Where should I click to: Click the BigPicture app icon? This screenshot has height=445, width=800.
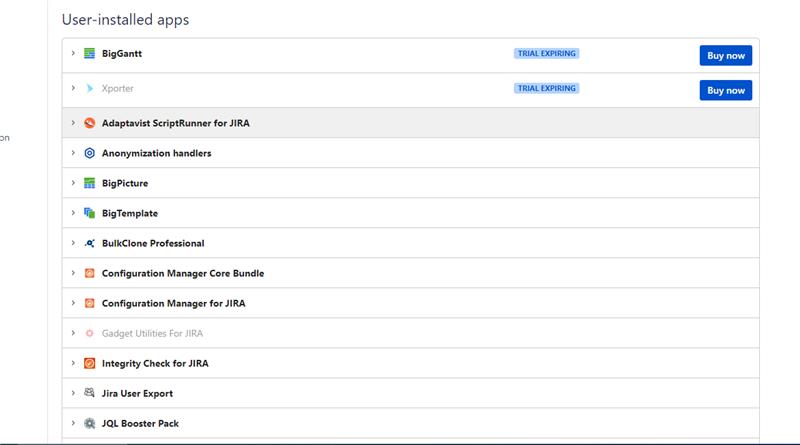(x=89, y=183)
